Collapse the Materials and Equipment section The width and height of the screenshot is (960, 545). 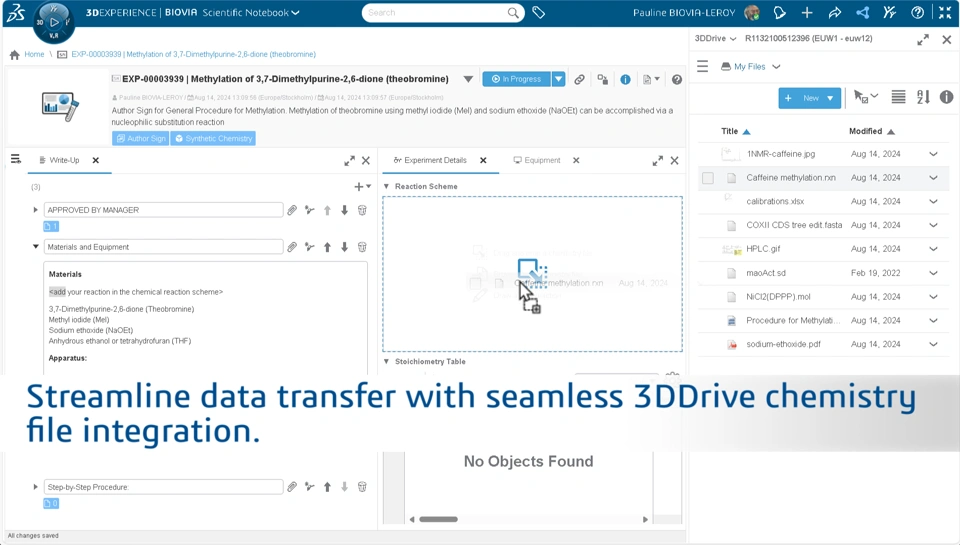tap(35, 247)
